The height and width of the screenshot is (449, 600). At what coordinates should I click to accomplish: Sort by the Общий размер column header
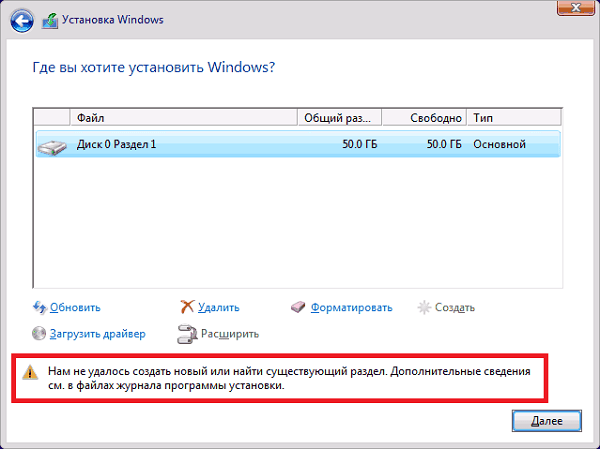[340, 118]
